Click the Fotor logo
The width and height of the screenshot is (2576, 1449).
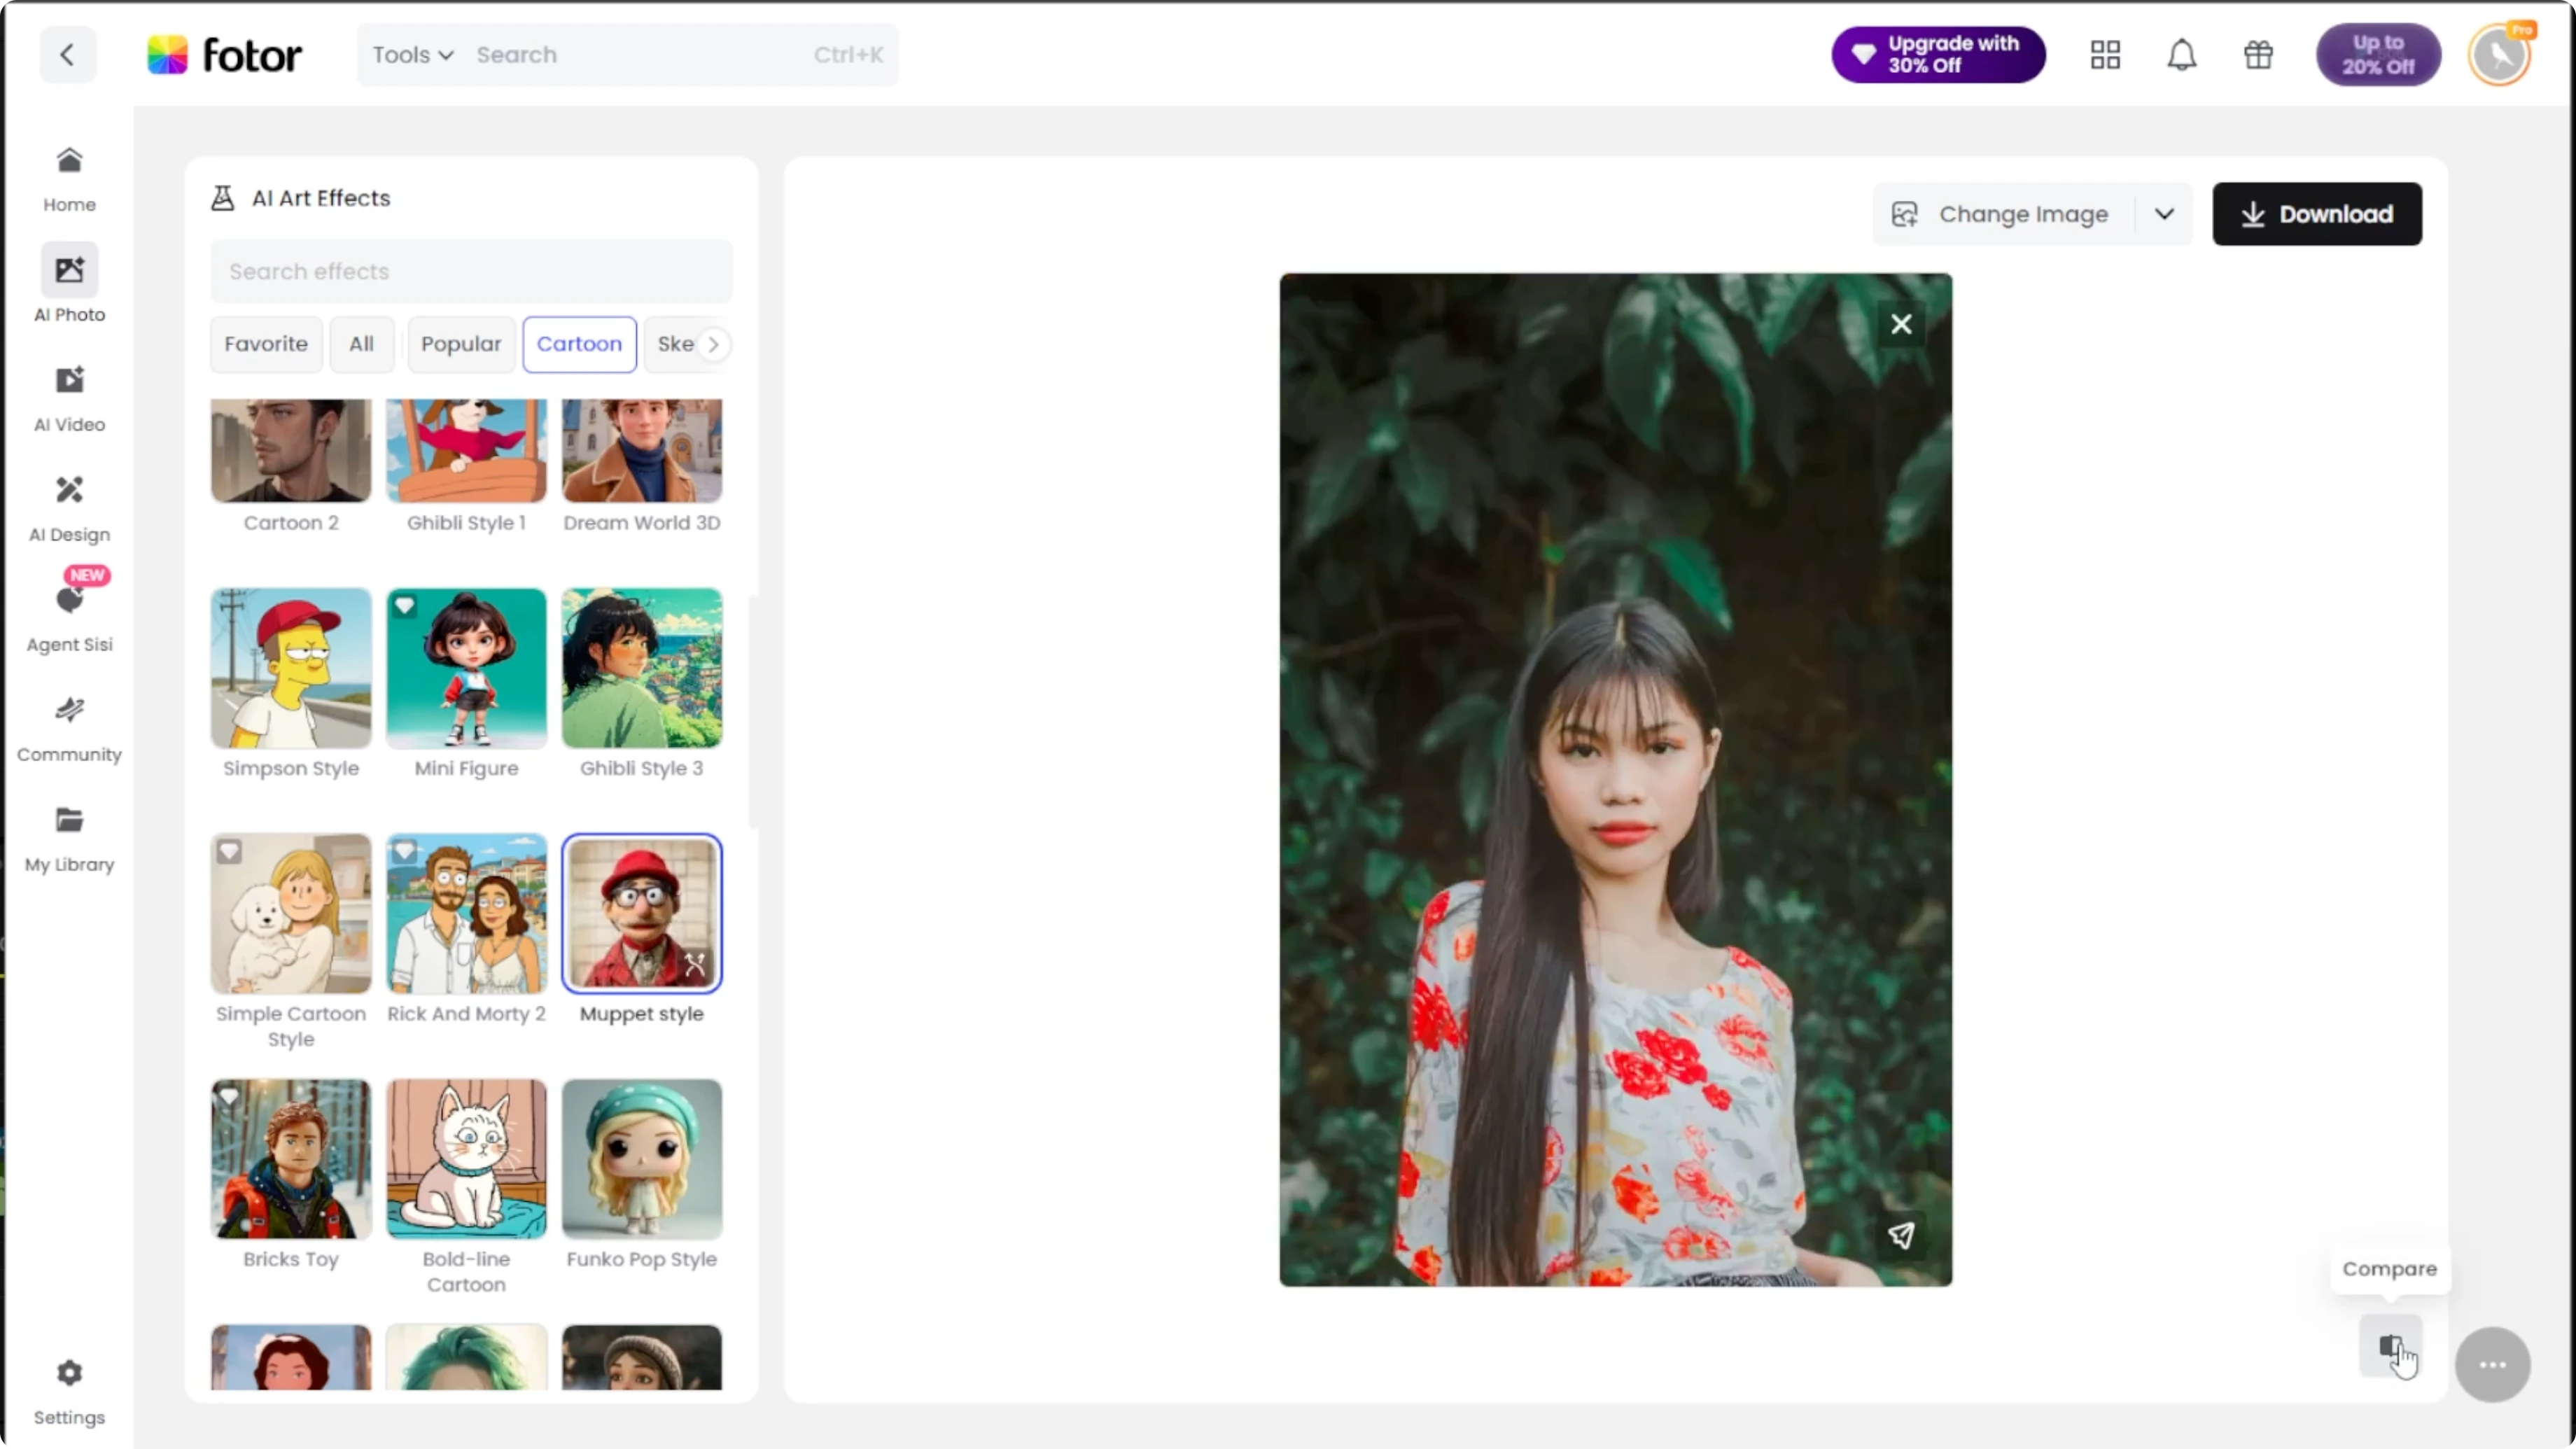click(224, 55)
